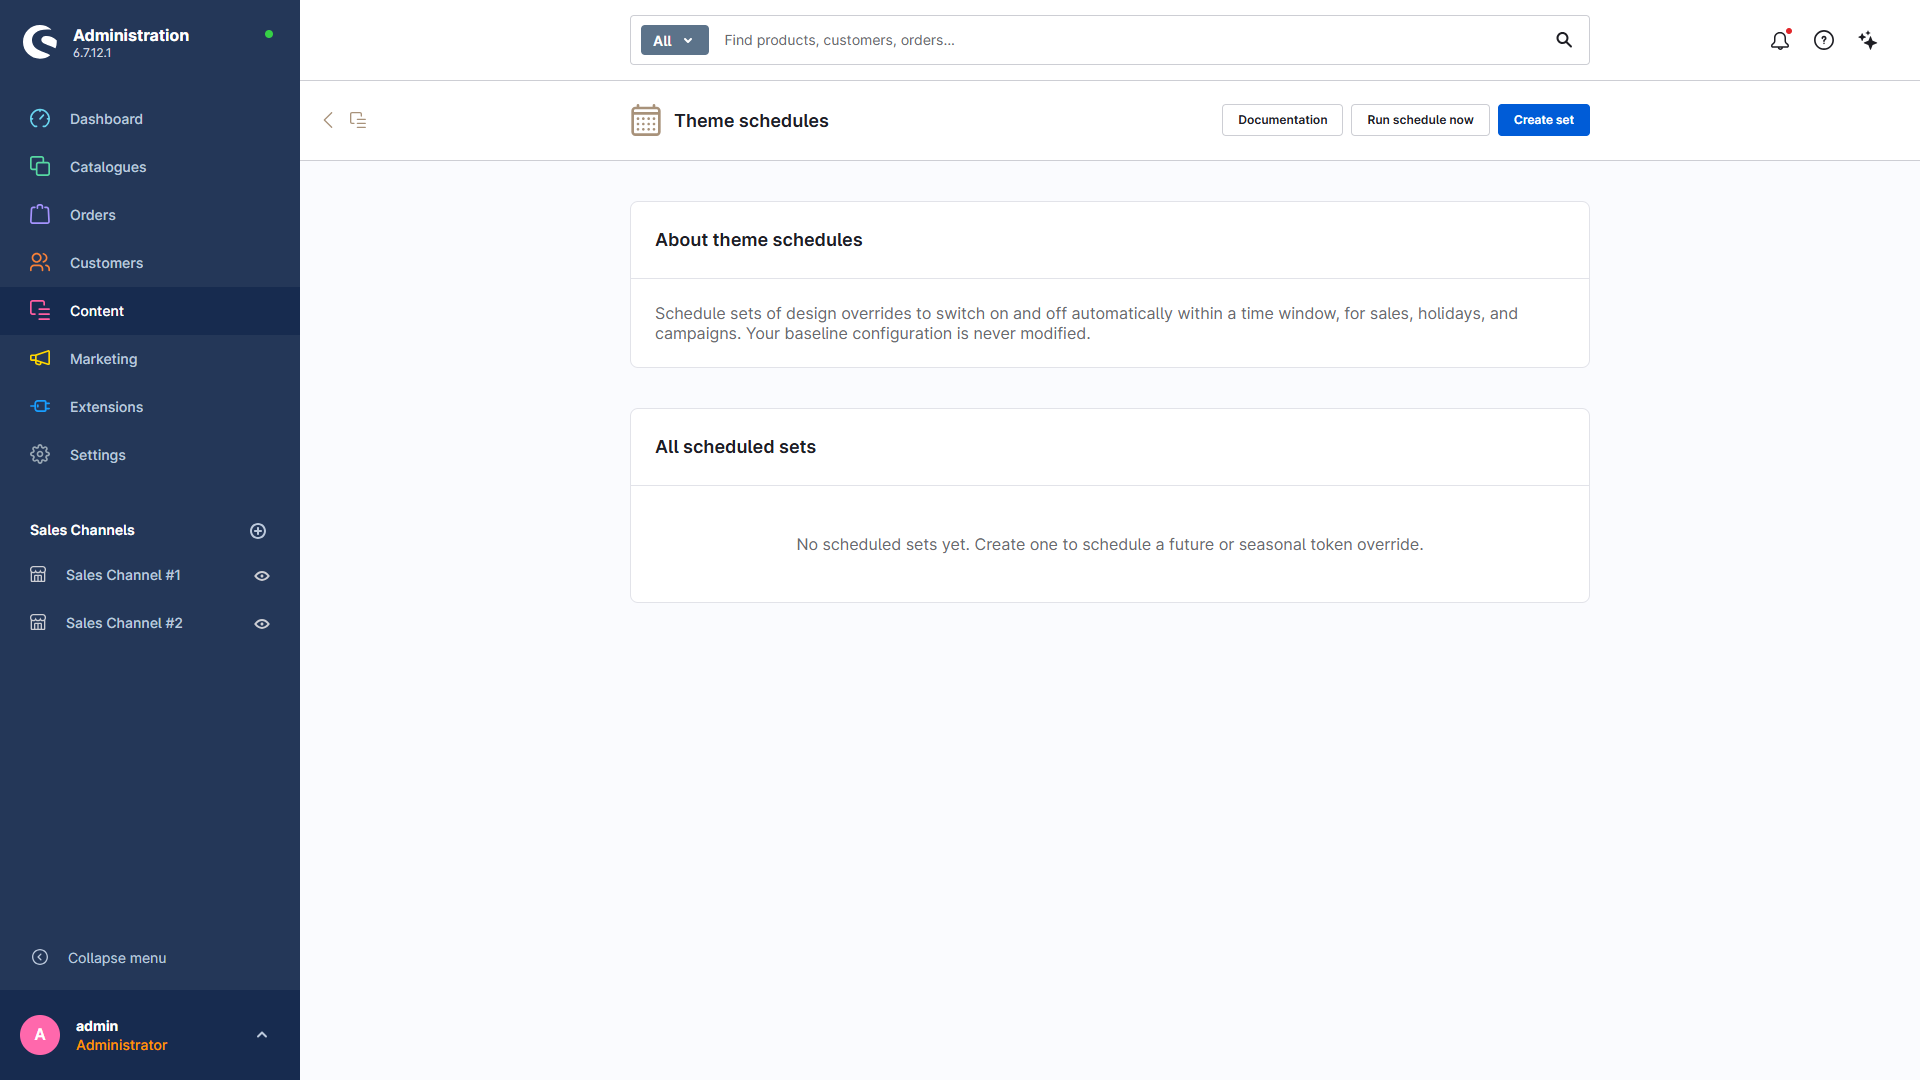The width and height of the screenshot is (1920, 1080).
Task: Open the page list icon beside back arrow
Action: click(358, 120)
